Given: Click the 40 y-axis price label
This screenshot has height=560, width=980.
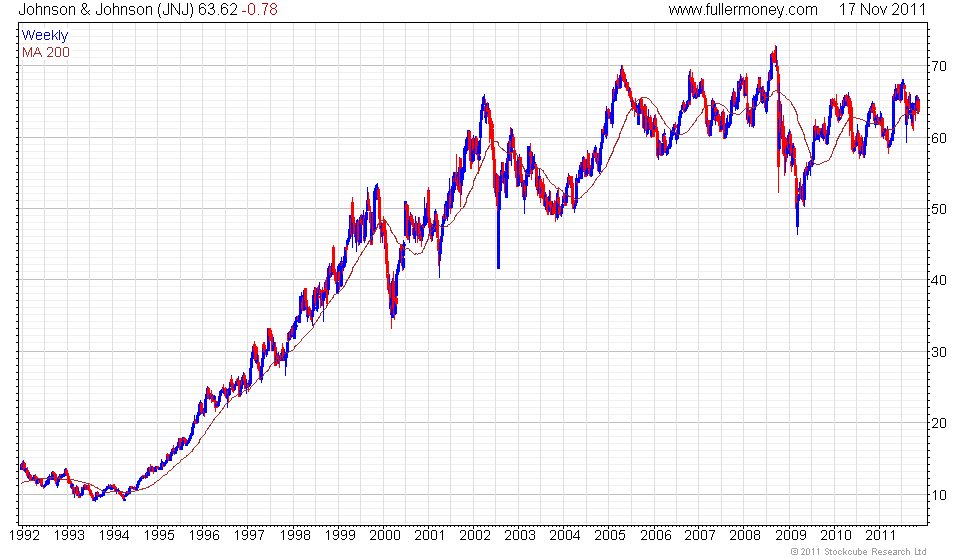Looking at the screenshot, I should 939,281.
